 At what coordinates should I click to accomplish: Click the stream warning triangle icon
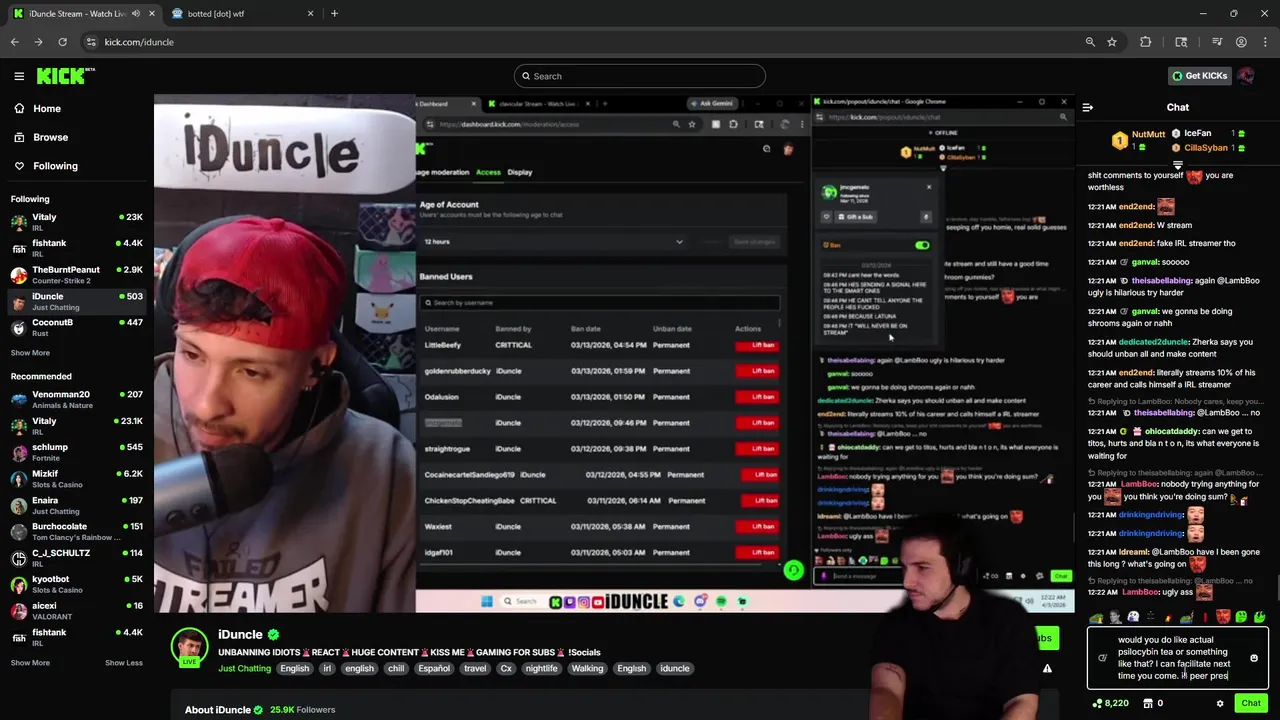(1047, 669)
